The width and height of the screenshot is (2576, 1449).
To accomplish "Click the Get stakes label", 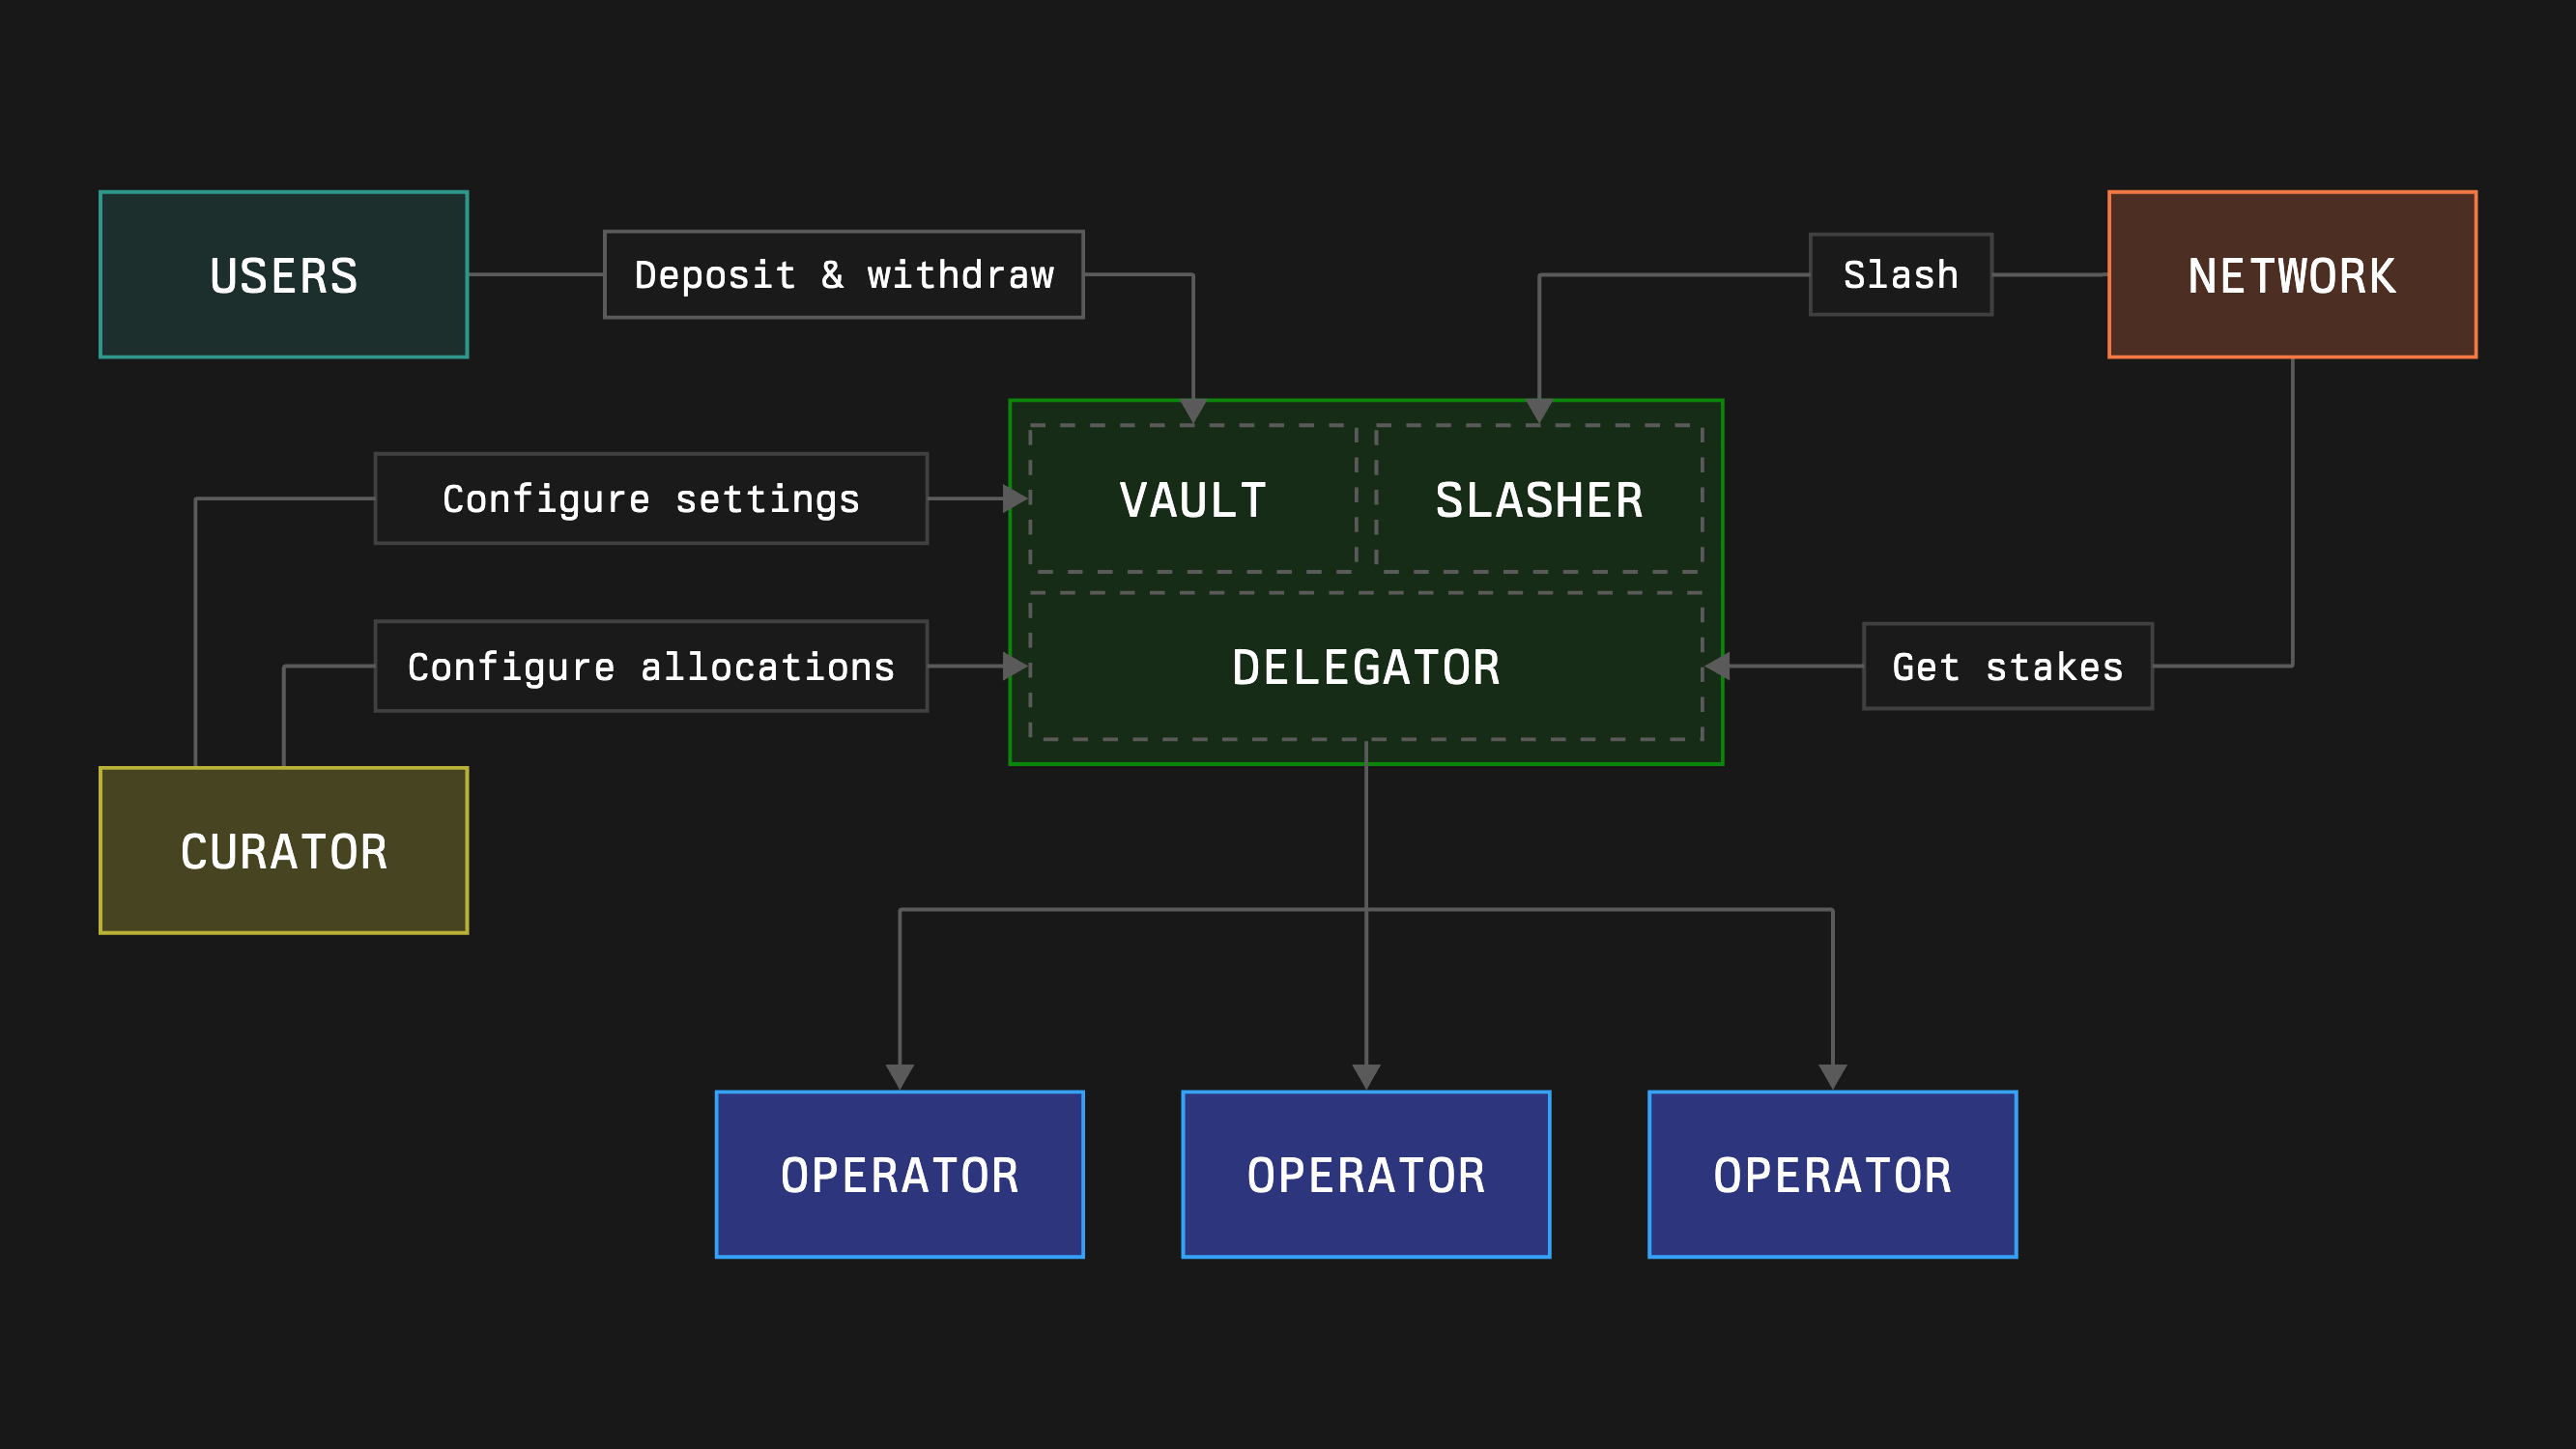I will pos(2006,667).
